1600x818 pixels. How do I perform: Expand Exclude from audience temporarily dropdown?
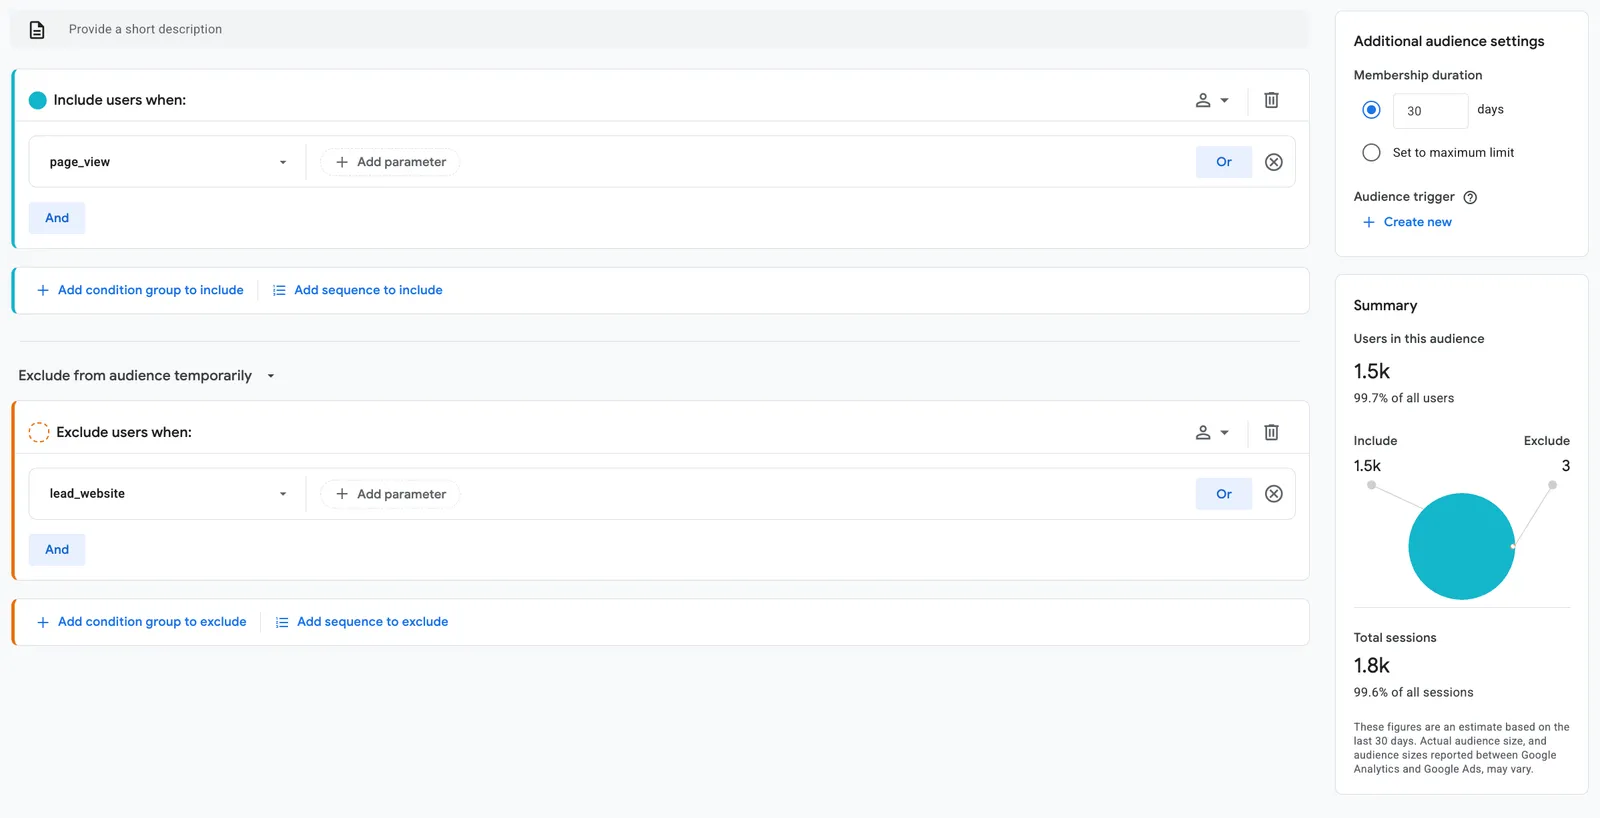(x=146, y=376)
